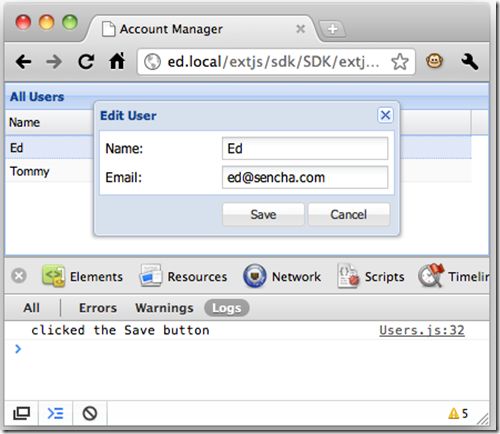This screenshot has height=434, width=500.
Task: Filter console by Warnings
Action: (164, 308)
